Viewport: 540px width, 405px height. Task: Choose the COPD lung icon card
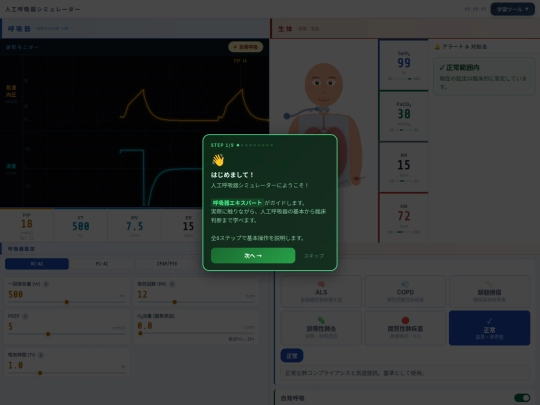click(405, 291)
